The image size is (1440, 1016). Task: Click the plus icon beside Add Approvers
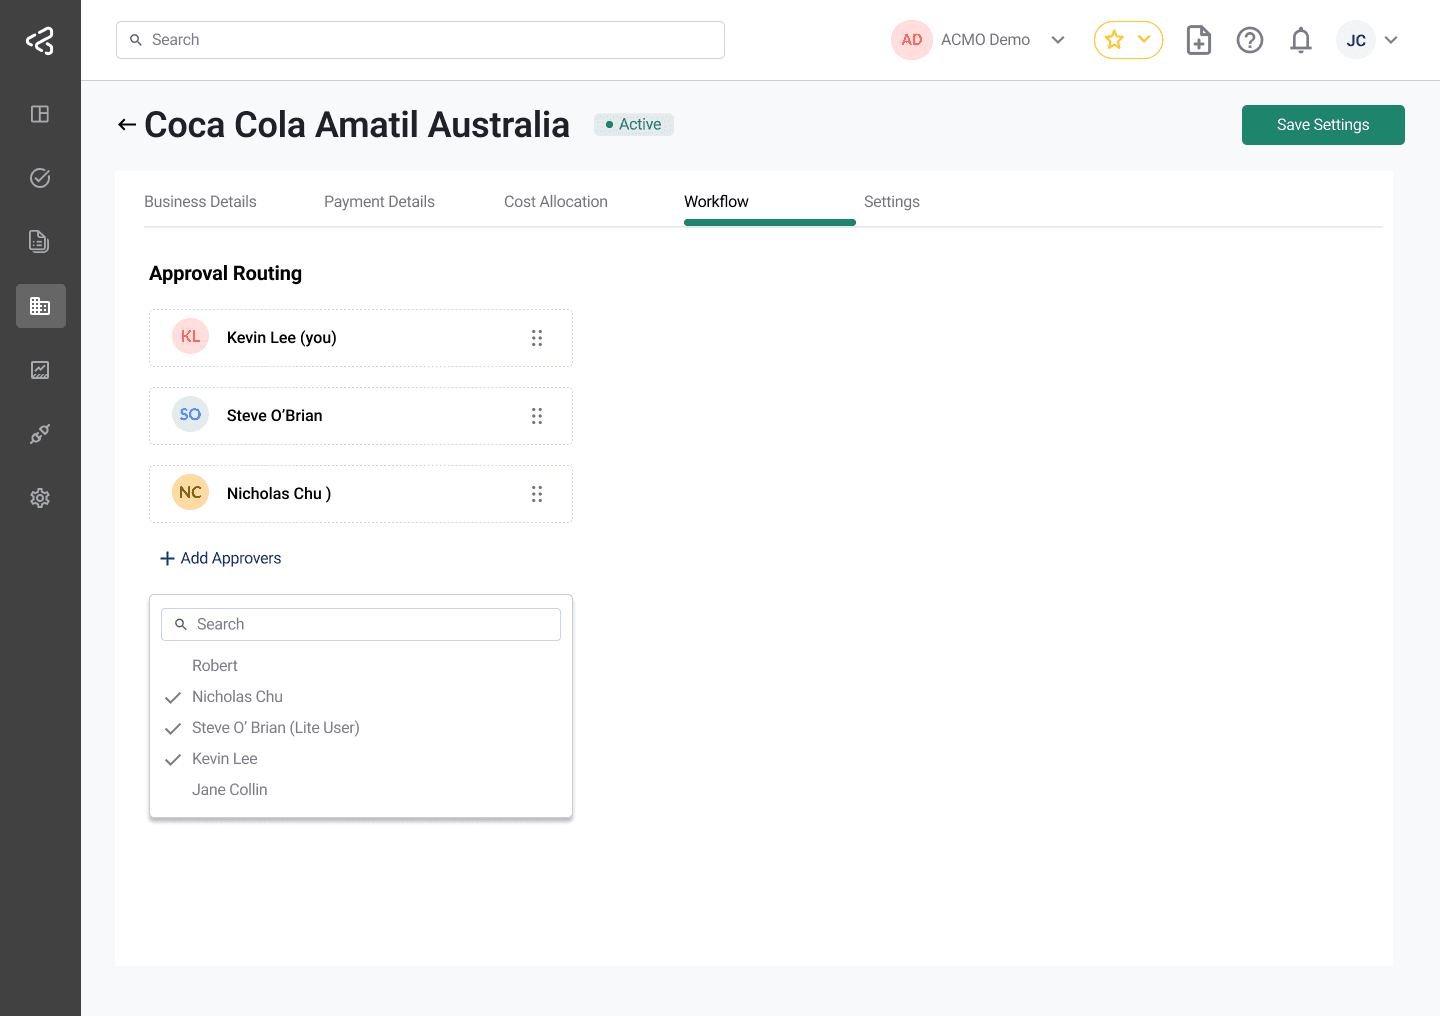(x=168, y=559)
